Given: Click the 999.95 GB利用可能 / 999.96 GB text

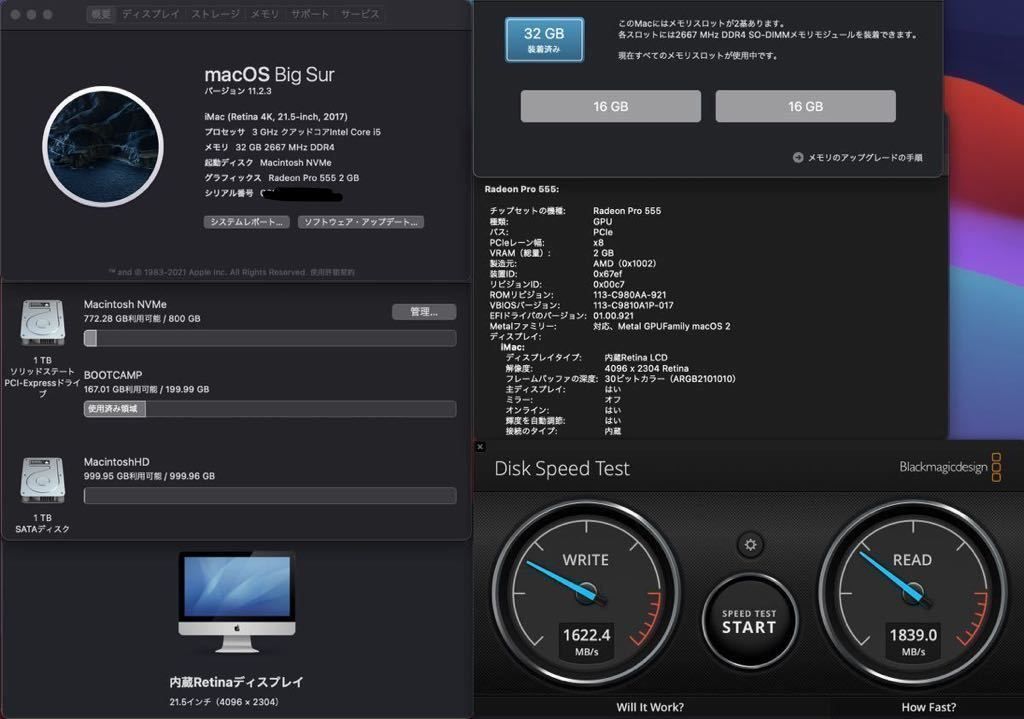Looking at the screenshot, I should point(149,476).
